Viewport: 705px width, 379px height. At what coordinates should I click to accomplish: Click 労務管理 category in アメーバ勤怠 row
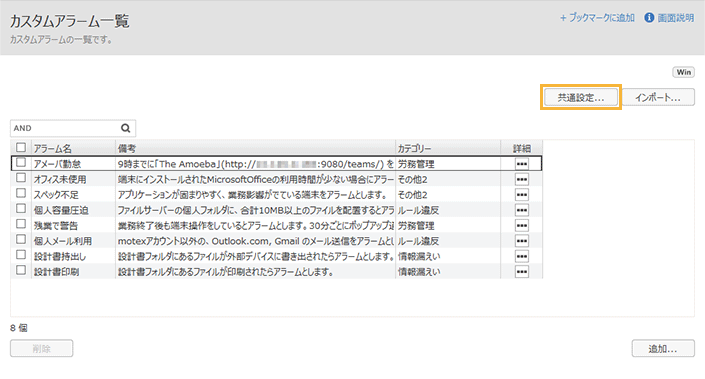(x=416, y=164)
